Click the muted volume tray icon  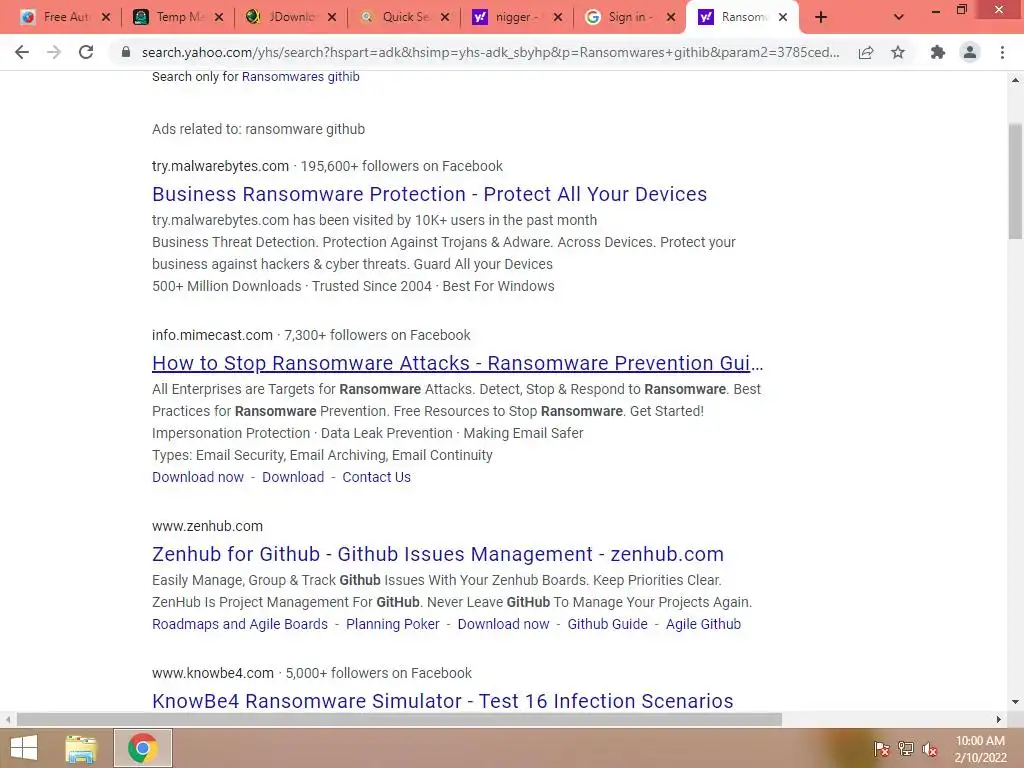click(930, 749)
